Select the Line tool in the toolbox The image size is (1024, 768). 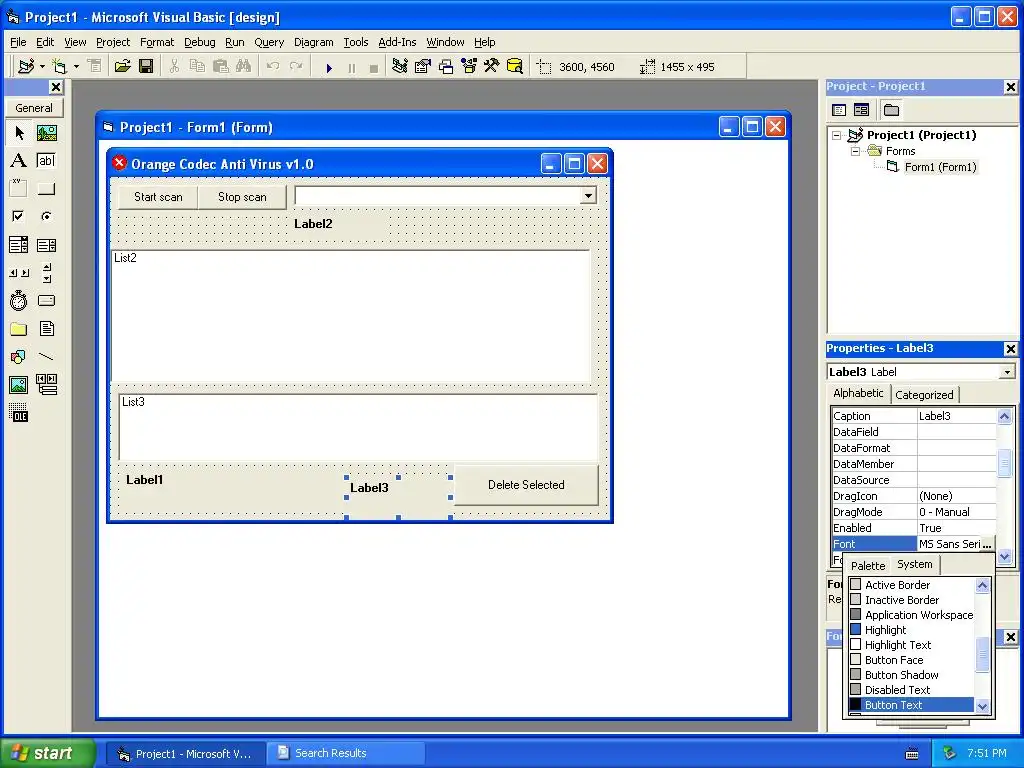click(46, 357)
